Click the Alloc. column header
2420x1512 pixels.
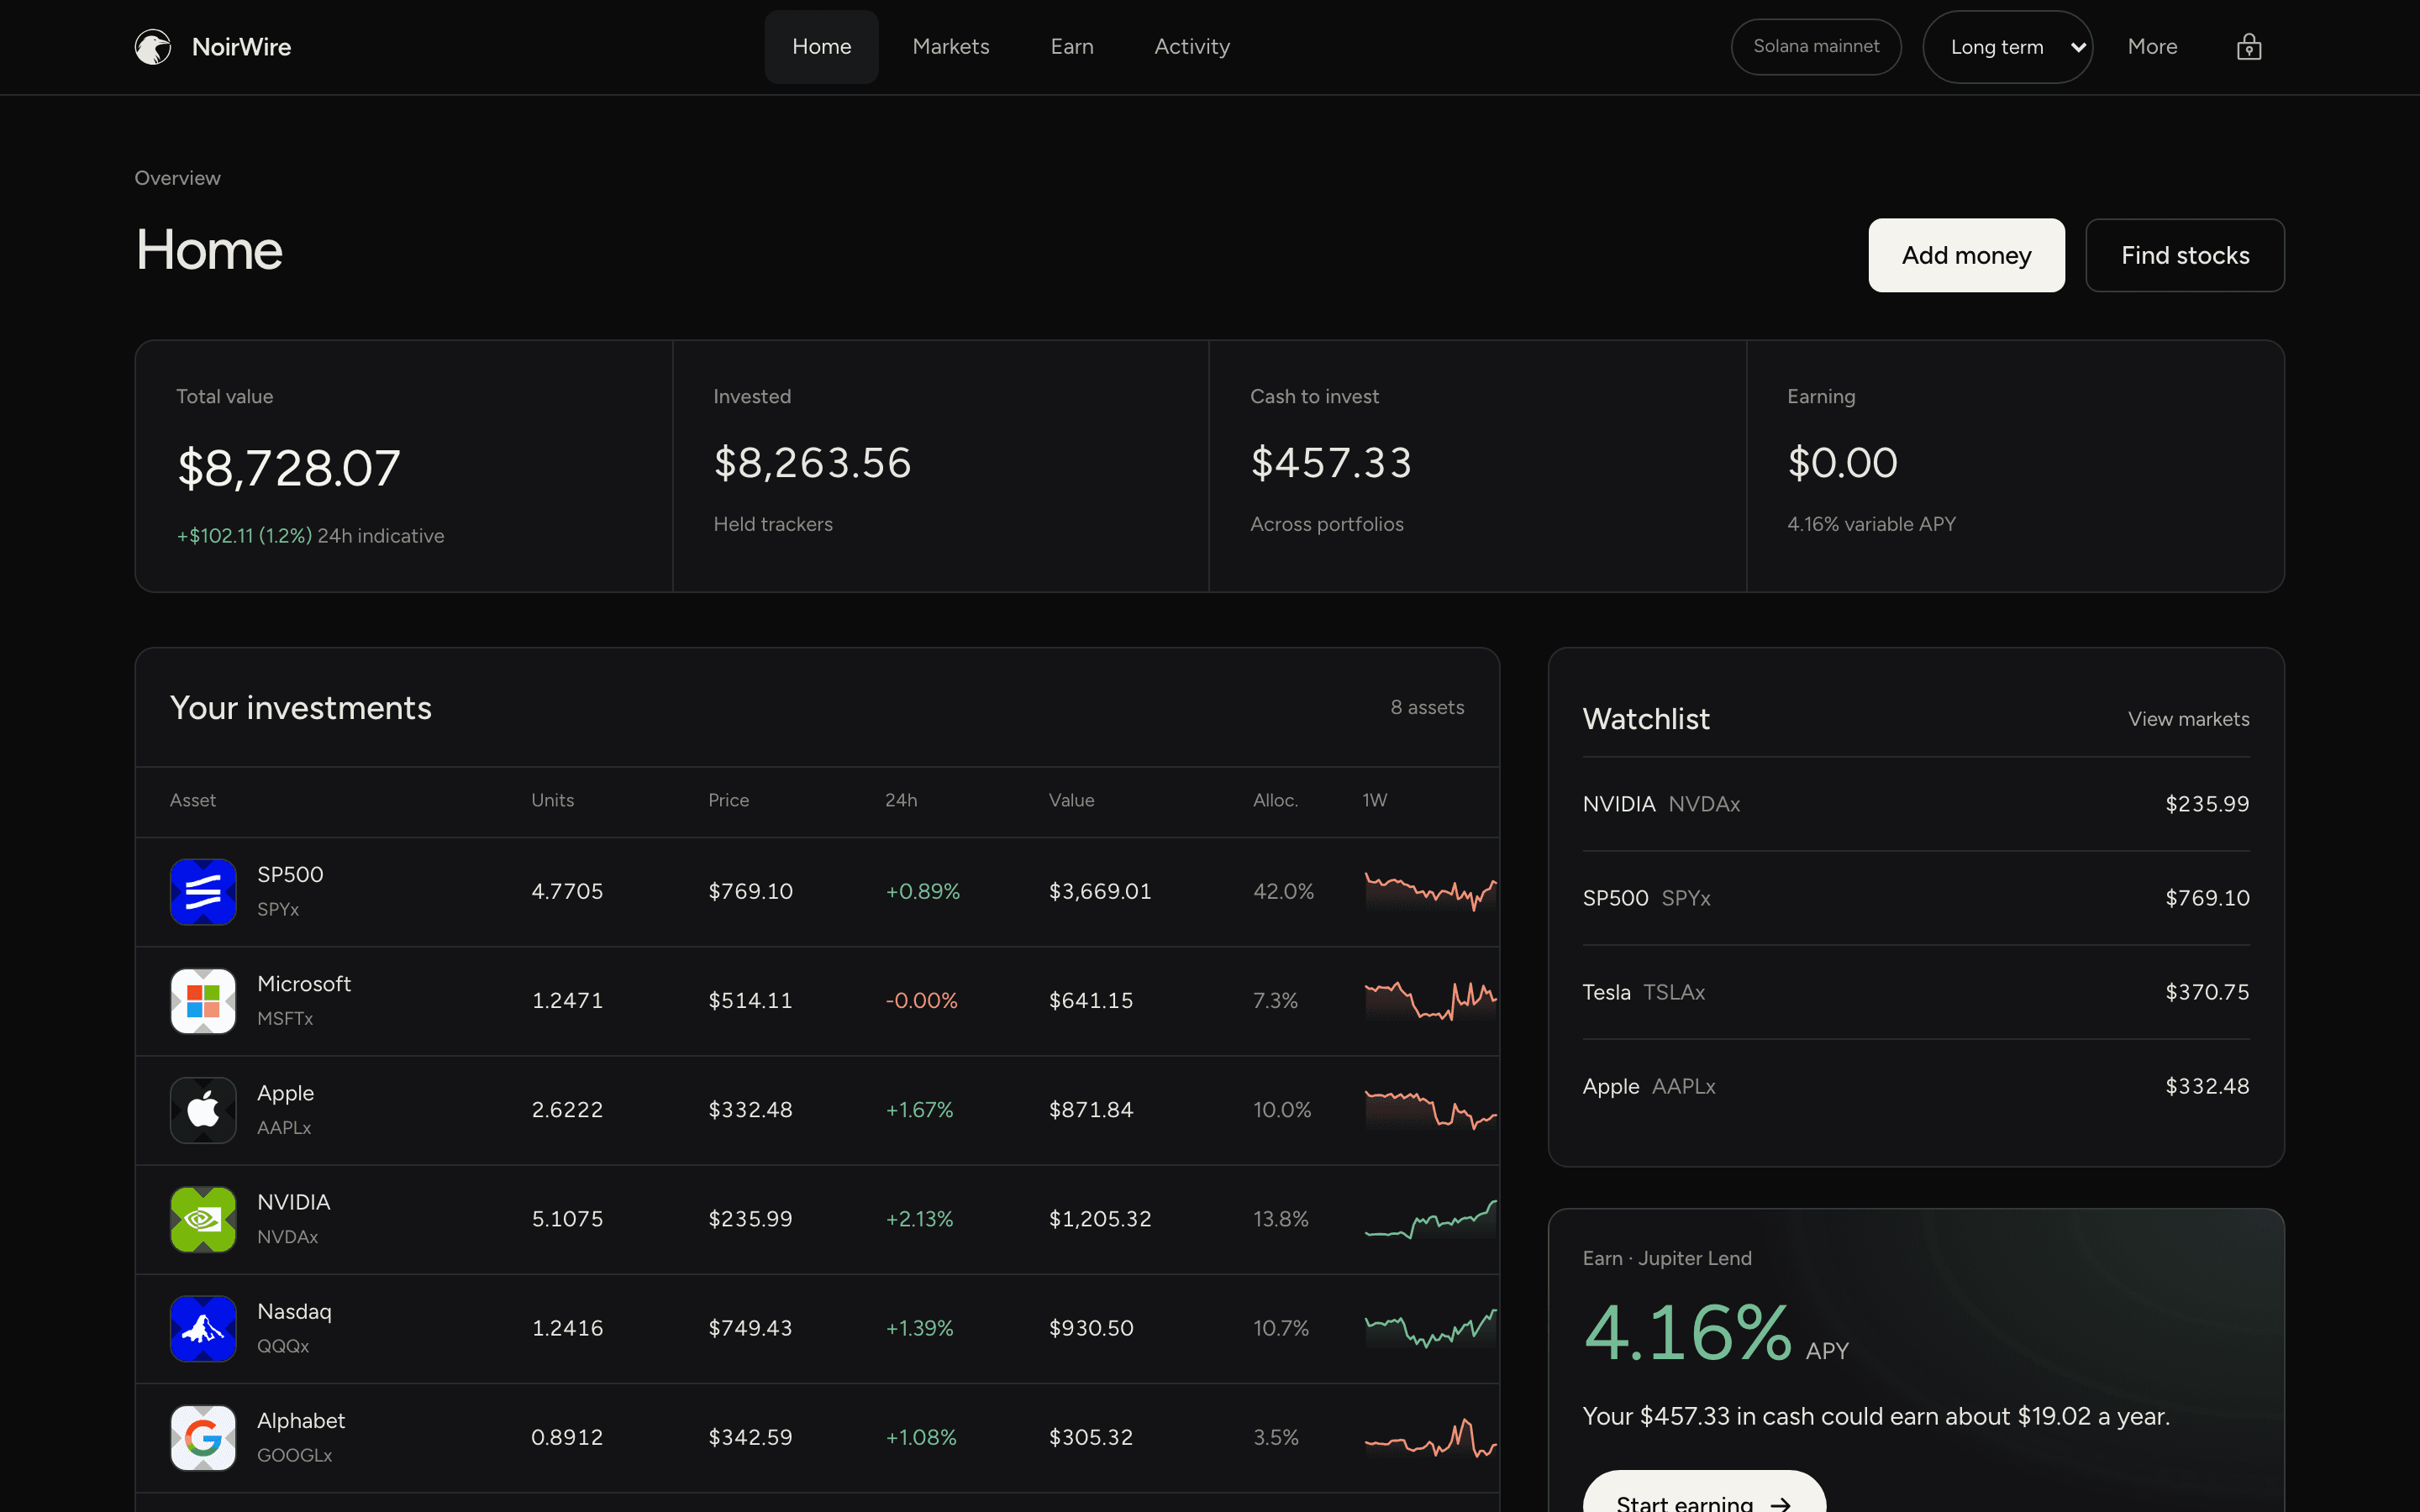[x=1275, y=800]
